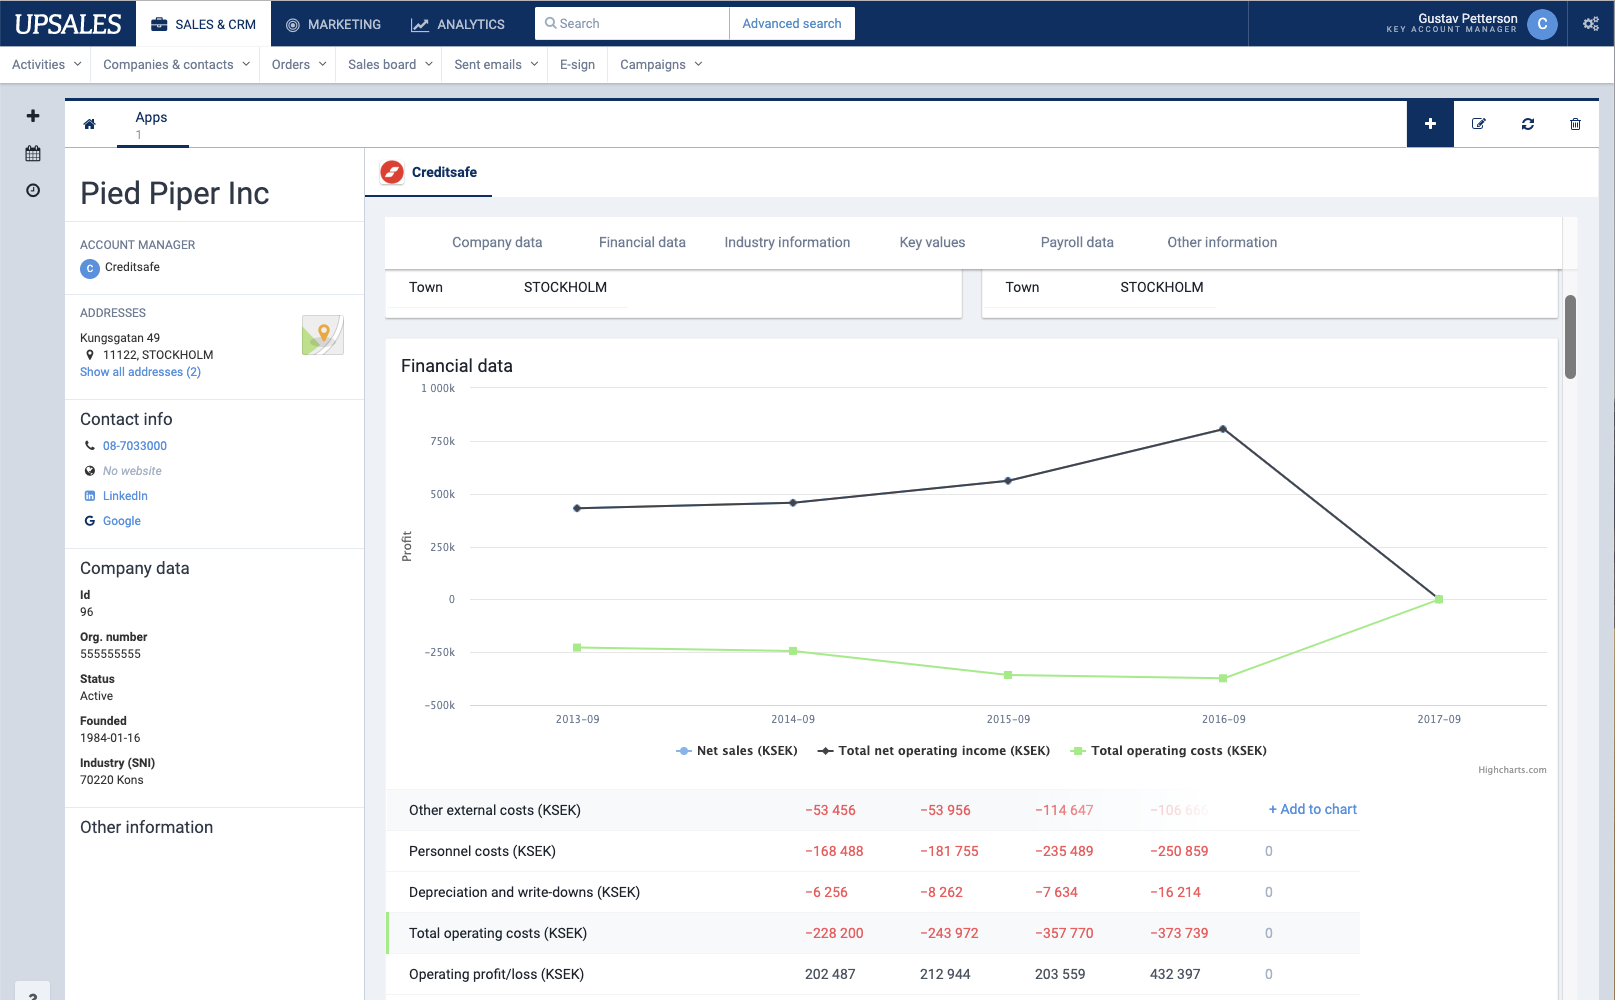Image resolution: width=1615 pixels, height=1000 pixels.
Task: Click the user avatar circle
Action: click(1542, 24)
